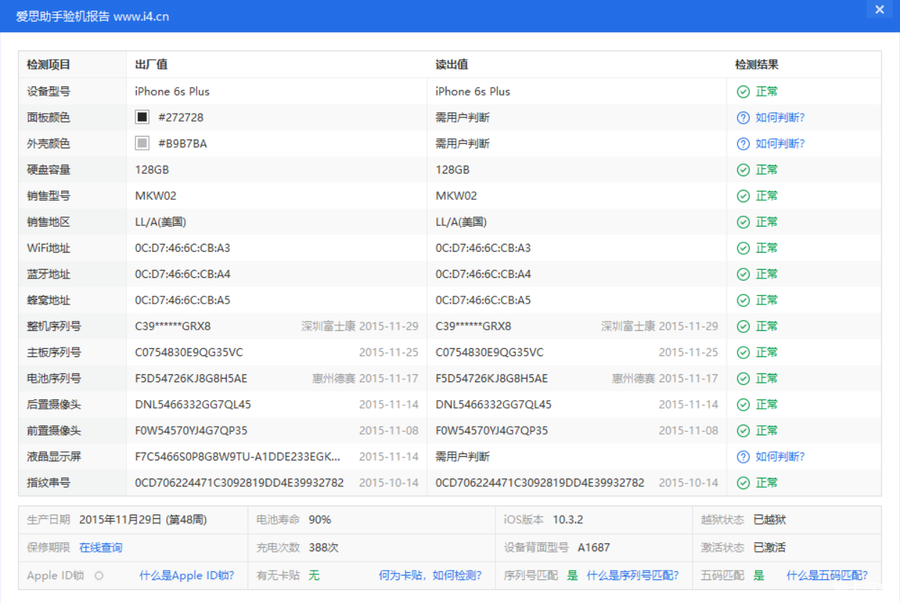
Task: Select factory value MKW02
Action: 156,196
